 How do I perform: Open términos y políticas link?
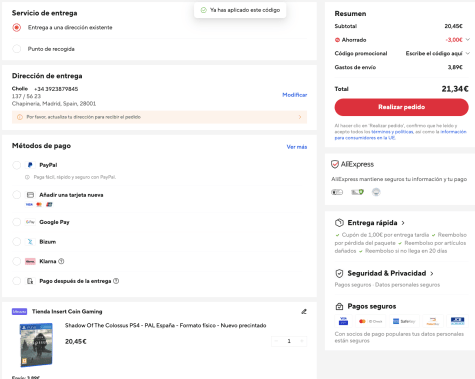pyautogui.click(x=392, y=132)
